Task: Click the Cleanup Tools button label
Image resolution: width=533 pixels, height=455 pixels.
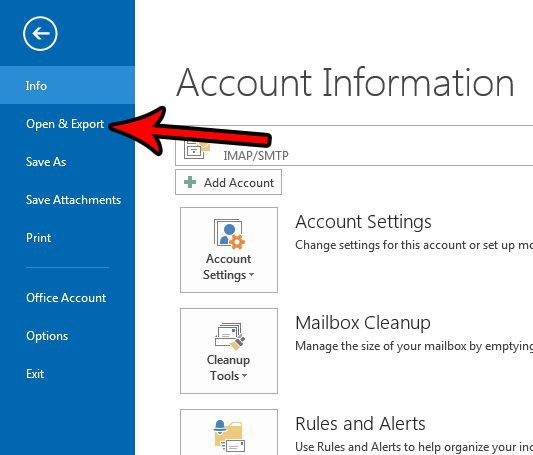Action: (228, 368)
